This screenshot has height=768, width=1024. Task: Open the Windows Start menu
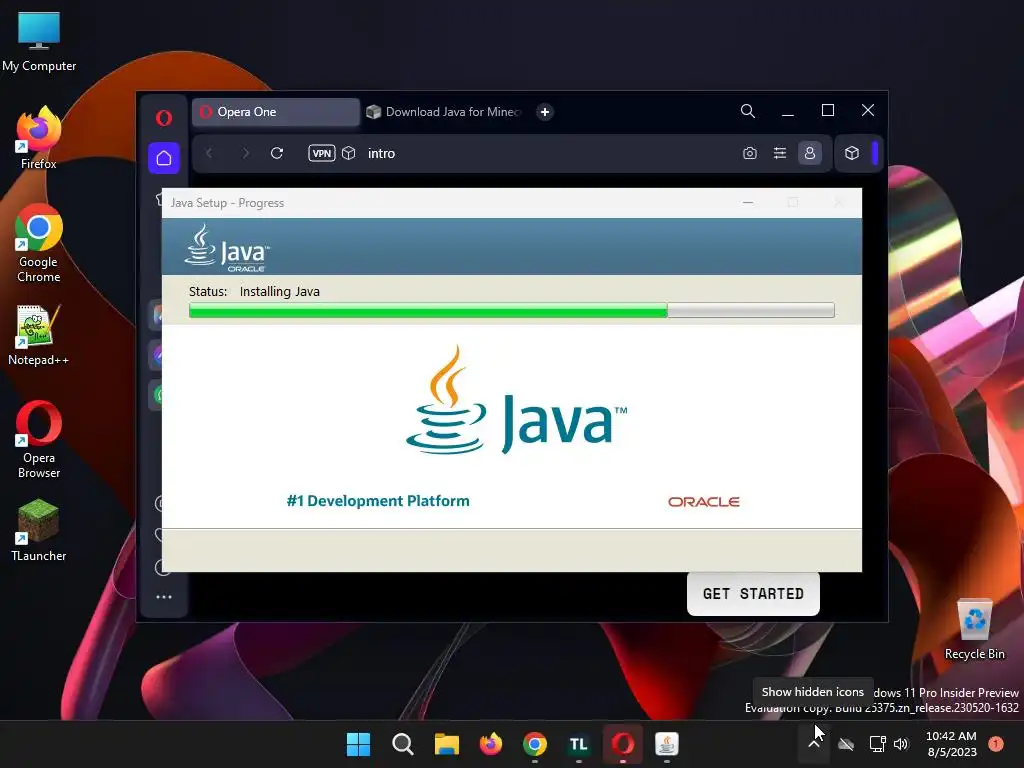coord(358,744)
